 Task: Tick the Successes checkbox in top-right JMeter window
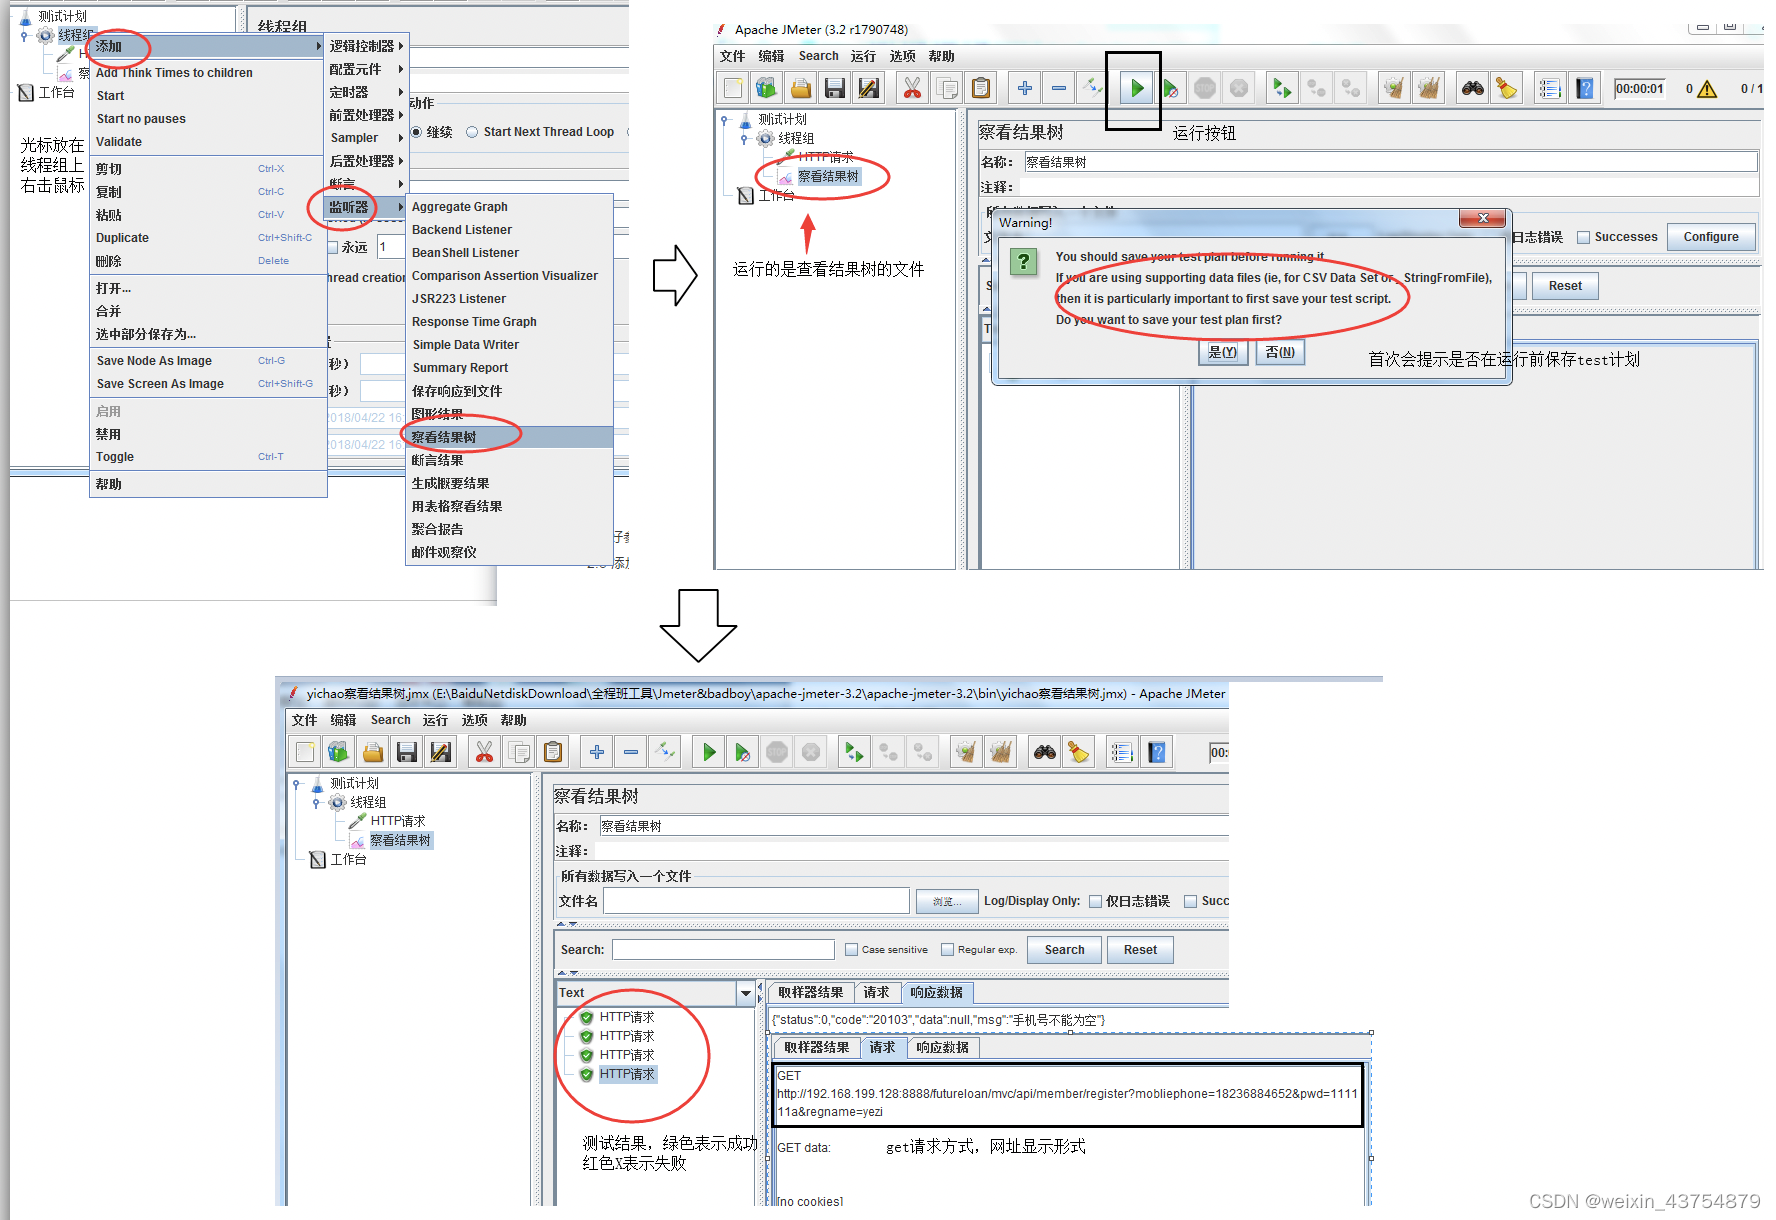(x=1583, y=237)
